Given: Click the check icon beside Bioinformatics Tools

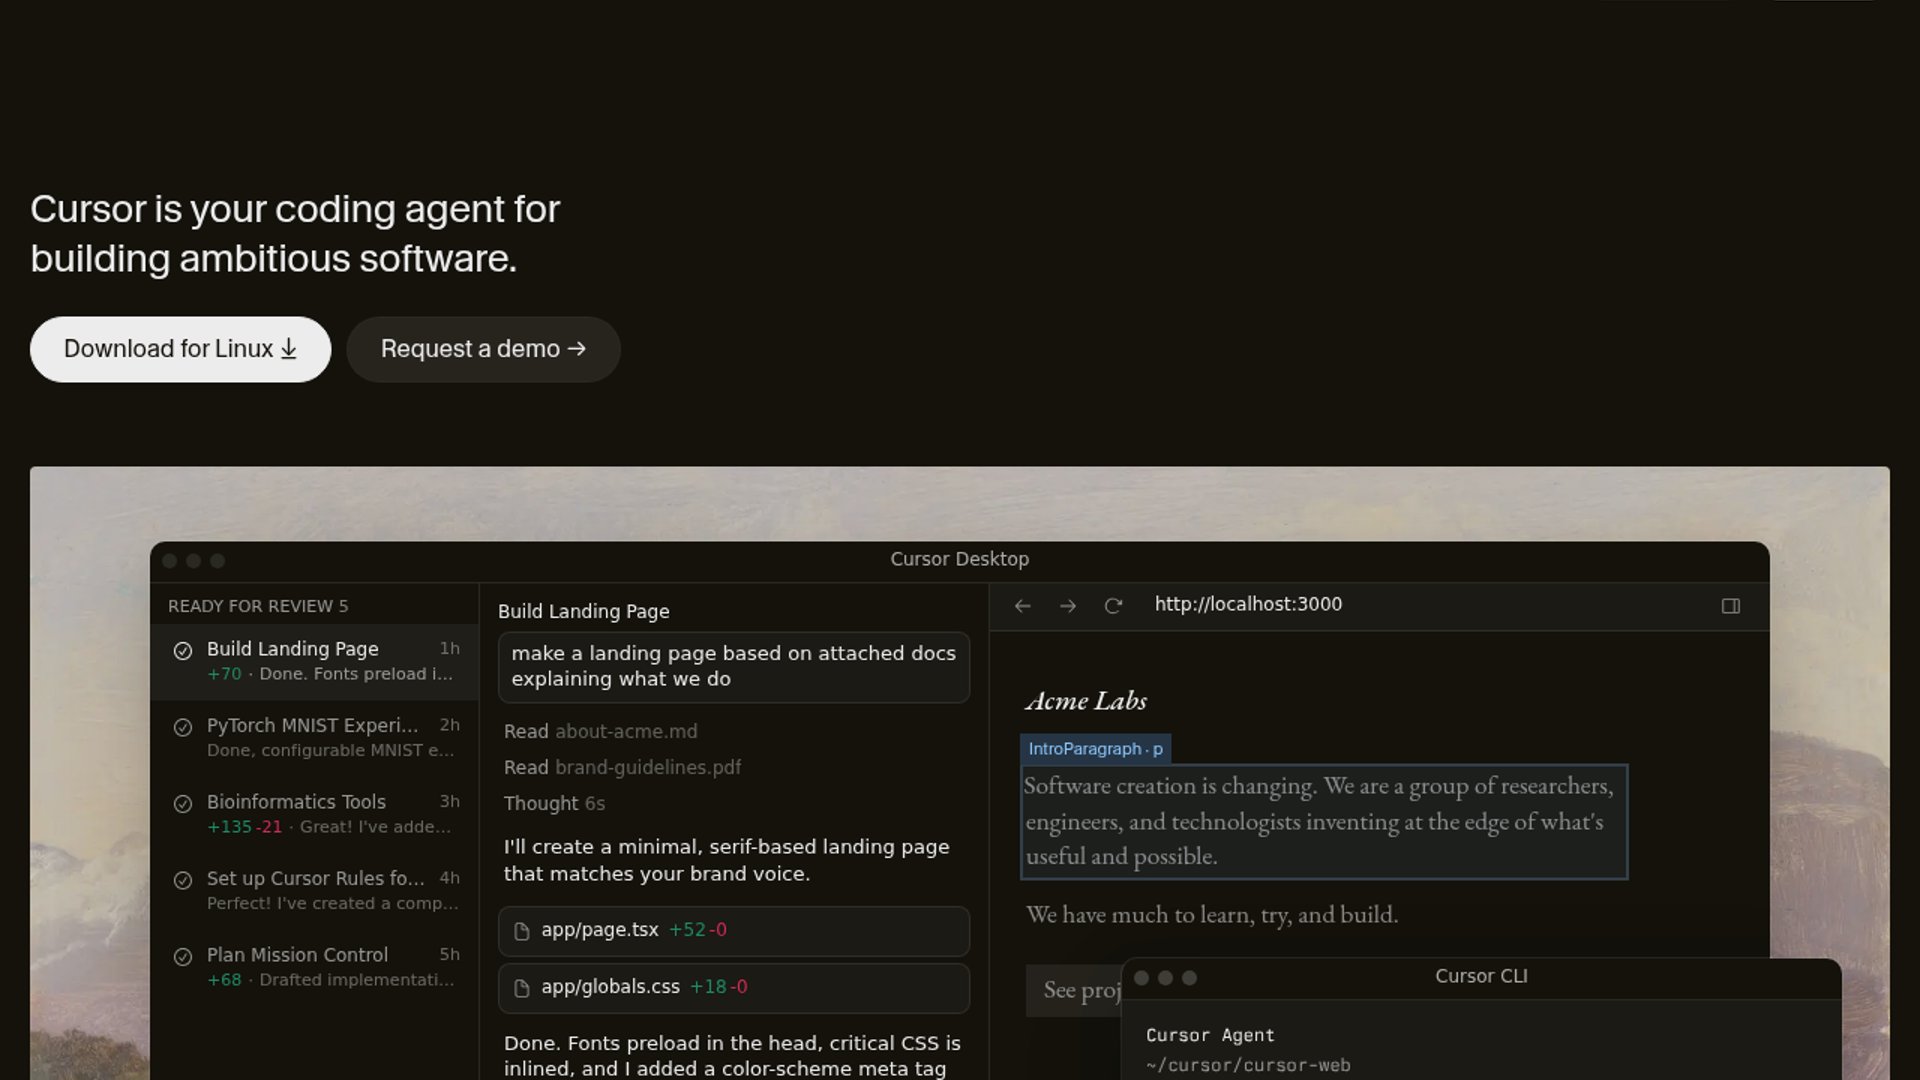Looking at the screenshot, I should point(183,804).
